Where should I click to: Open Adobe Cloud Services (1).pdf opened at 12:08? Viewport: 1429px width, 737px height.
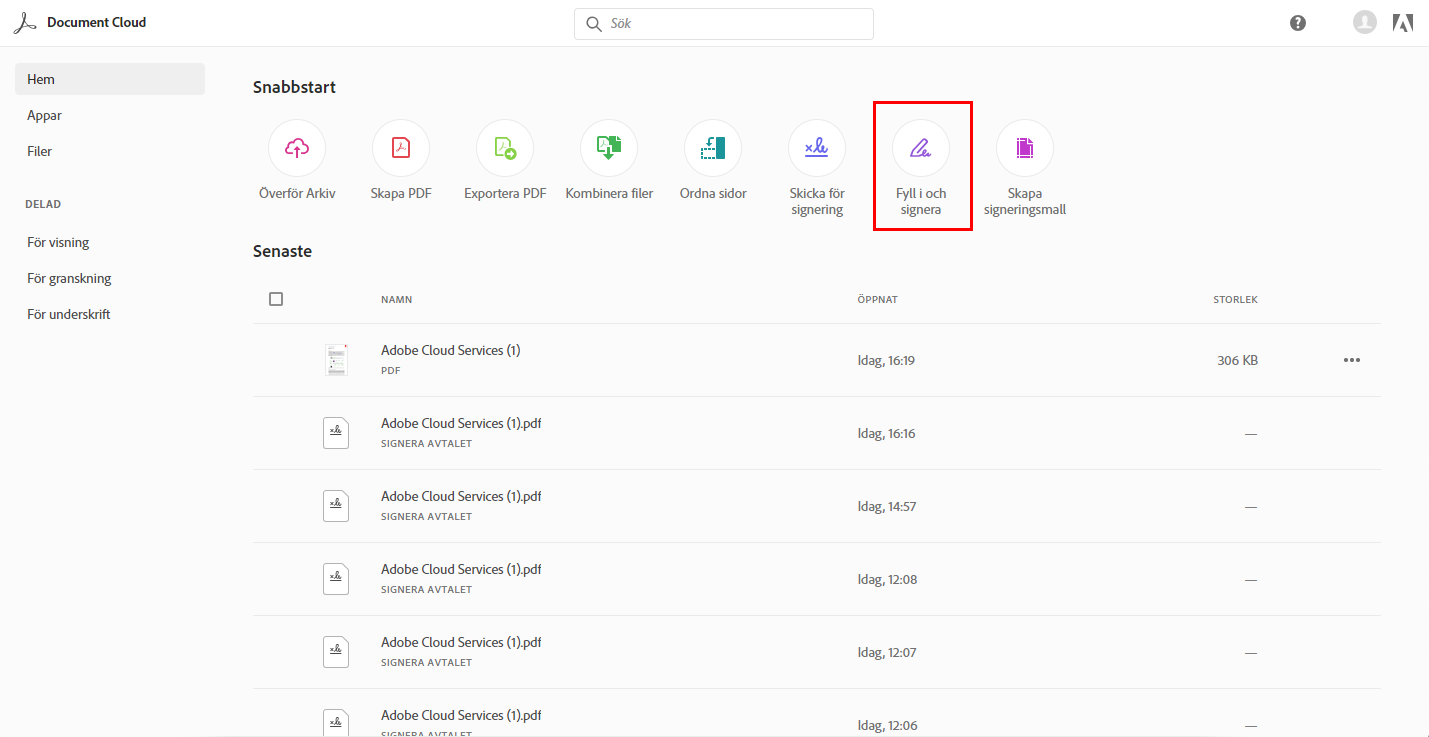point(461,570)
